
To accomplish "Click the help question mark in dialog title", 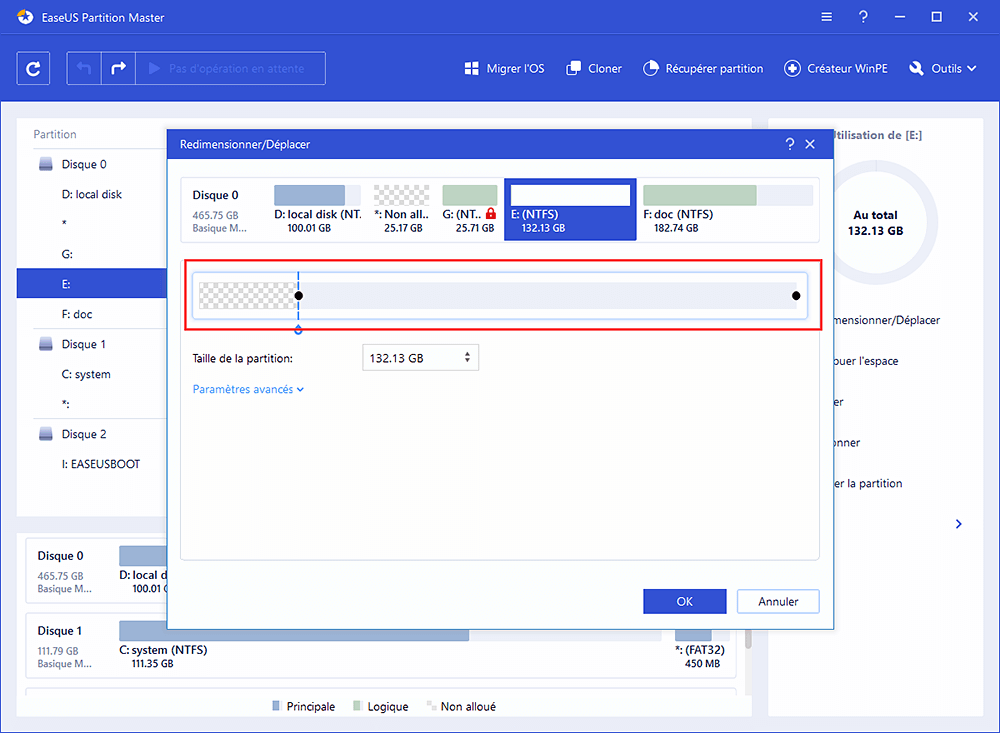I will coord(790,145).
